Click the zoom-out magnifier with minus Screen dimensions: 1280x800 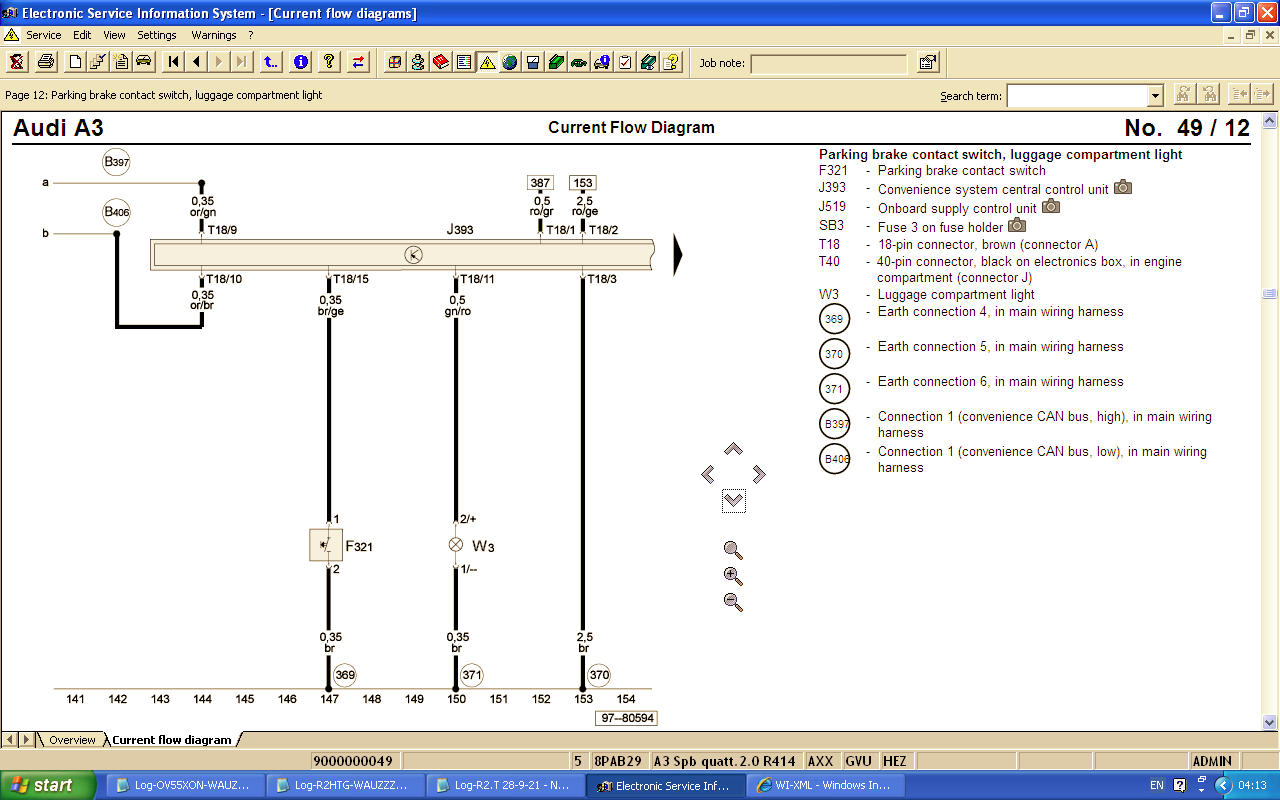coord(733,602)
